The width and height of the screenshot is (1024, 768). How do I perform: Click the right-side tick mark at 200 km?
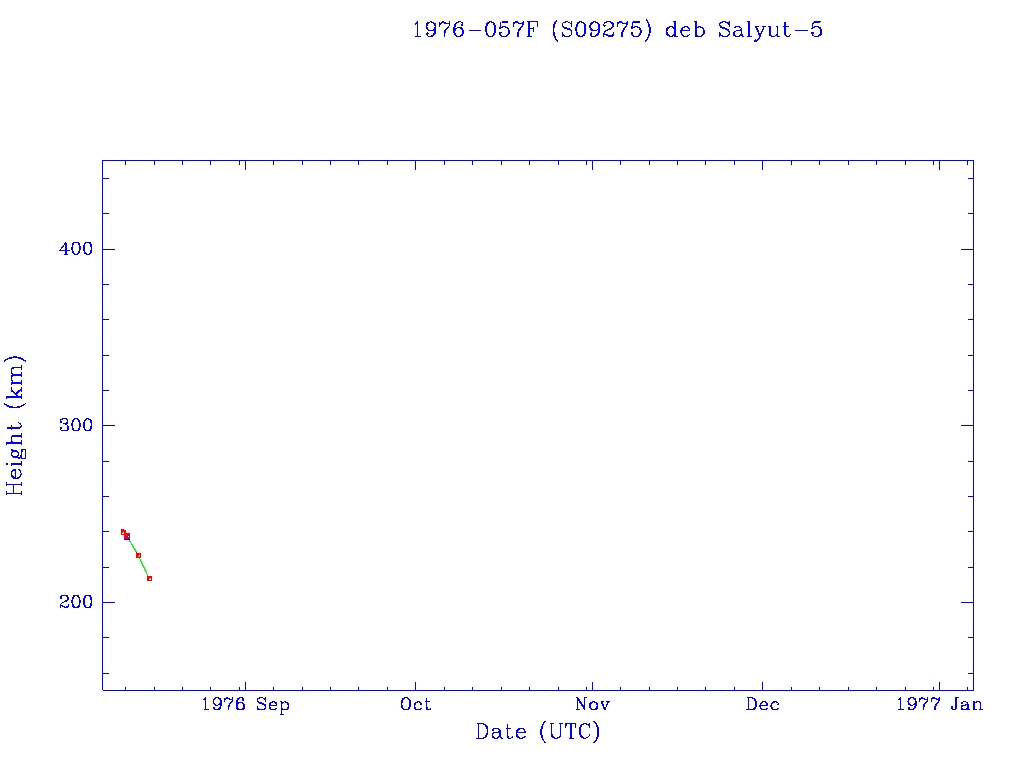[966, 602]
